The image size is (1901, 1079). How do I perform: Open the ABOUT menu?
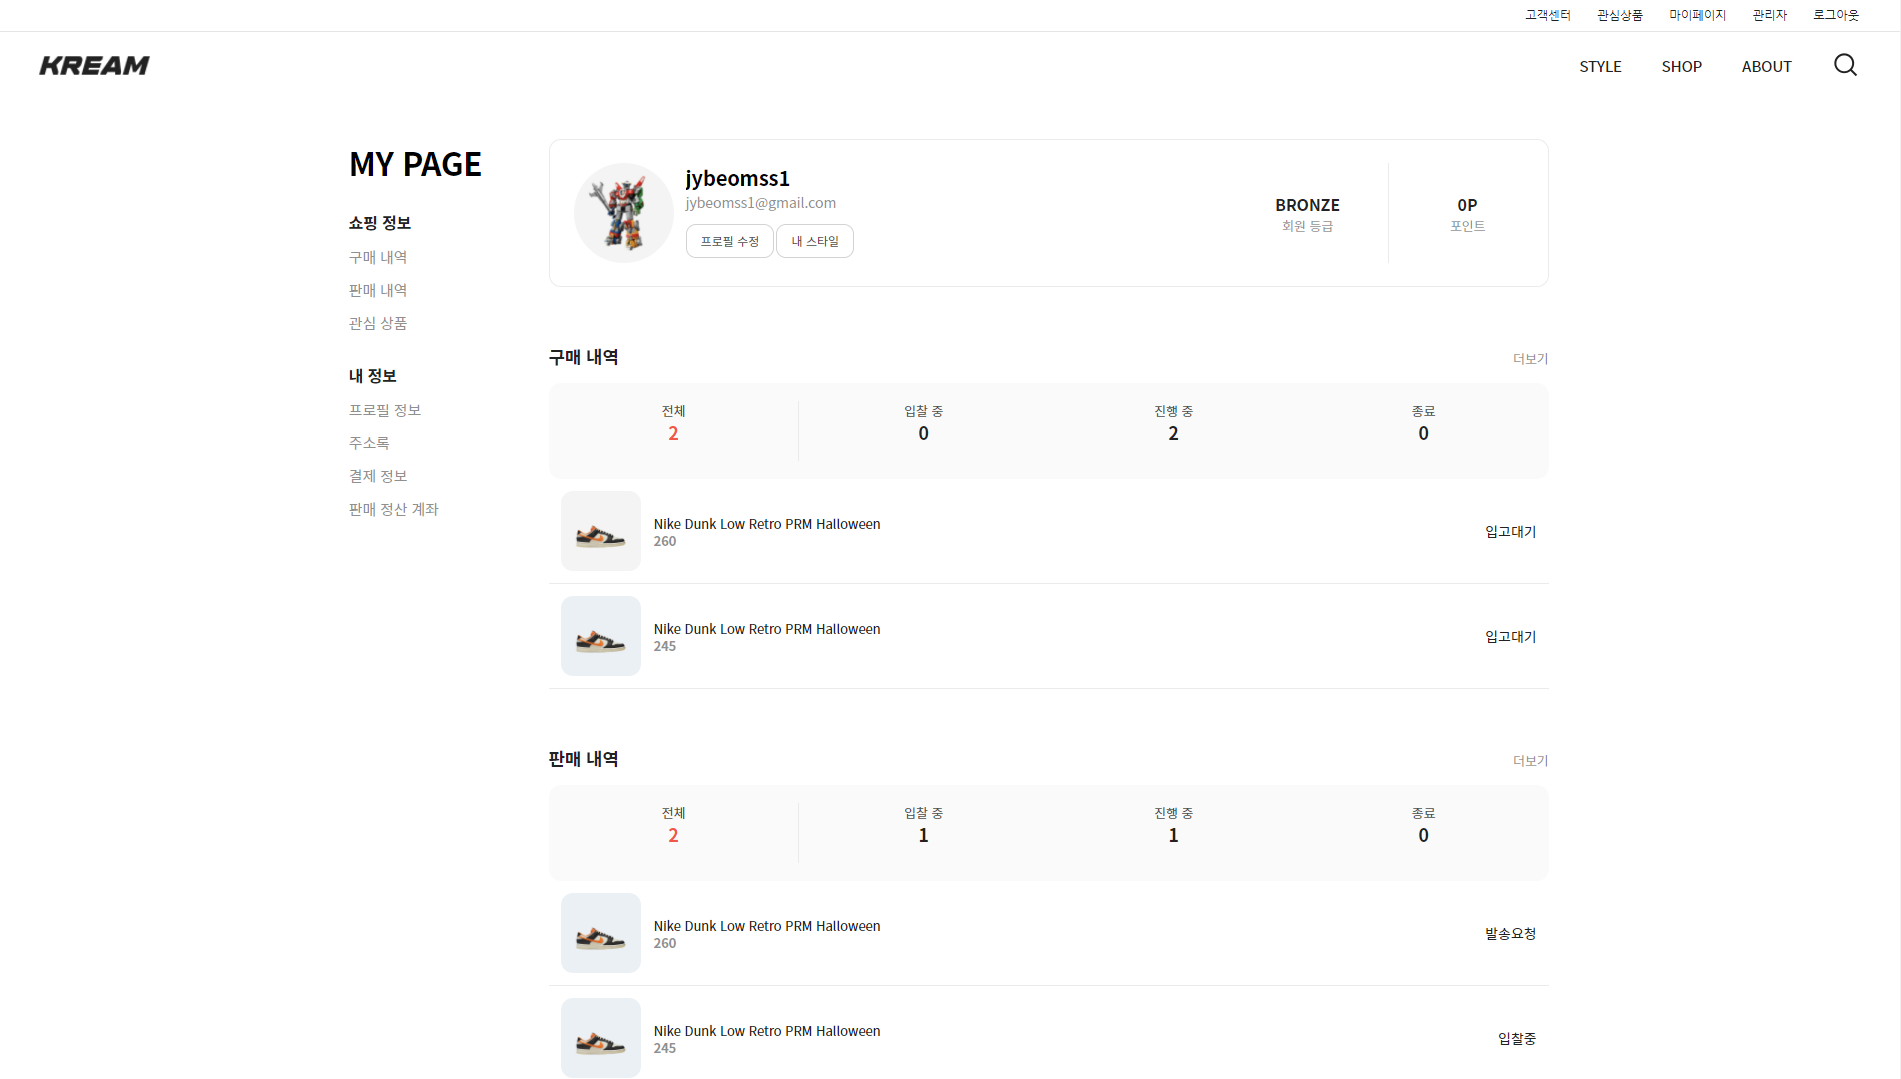coord(1766,66)
